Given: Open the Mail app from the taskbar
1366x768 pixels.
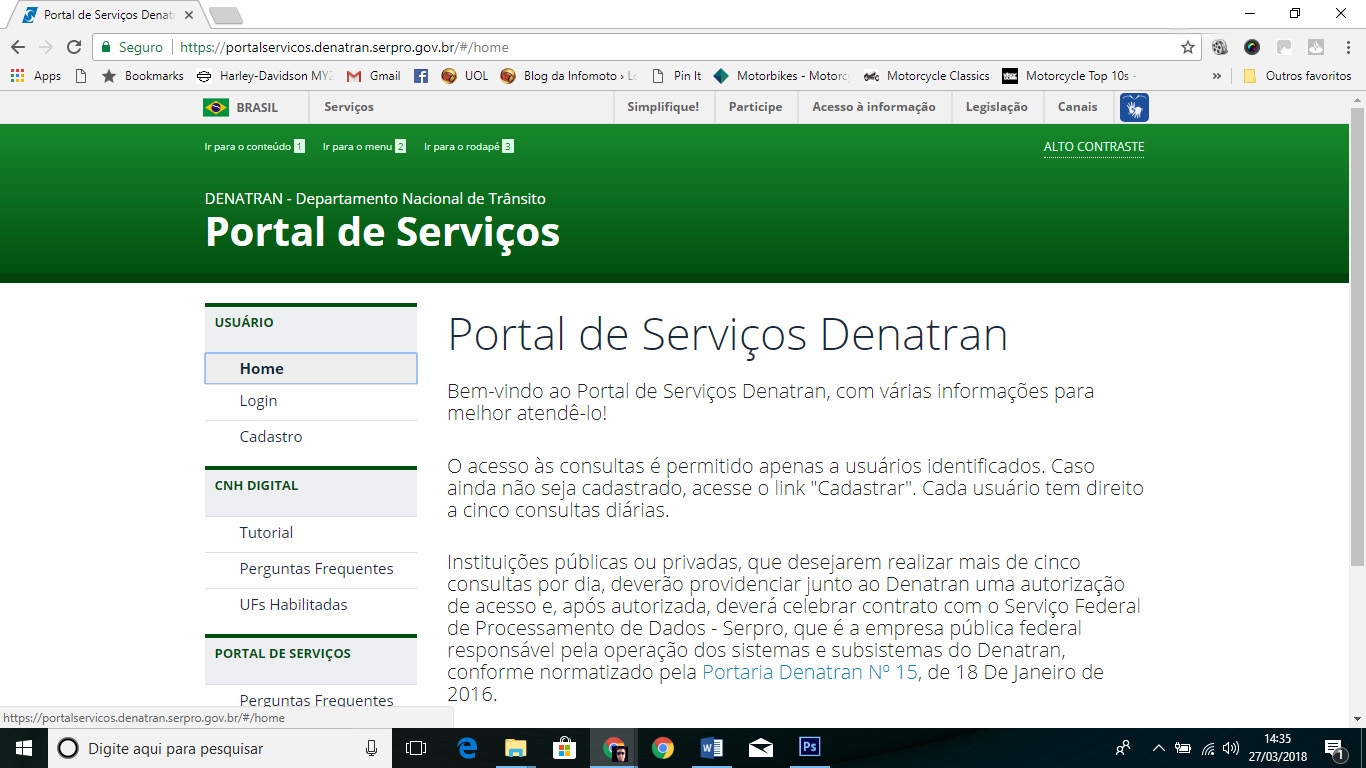Looking at the screenshot, I should [x=761, y=747].
